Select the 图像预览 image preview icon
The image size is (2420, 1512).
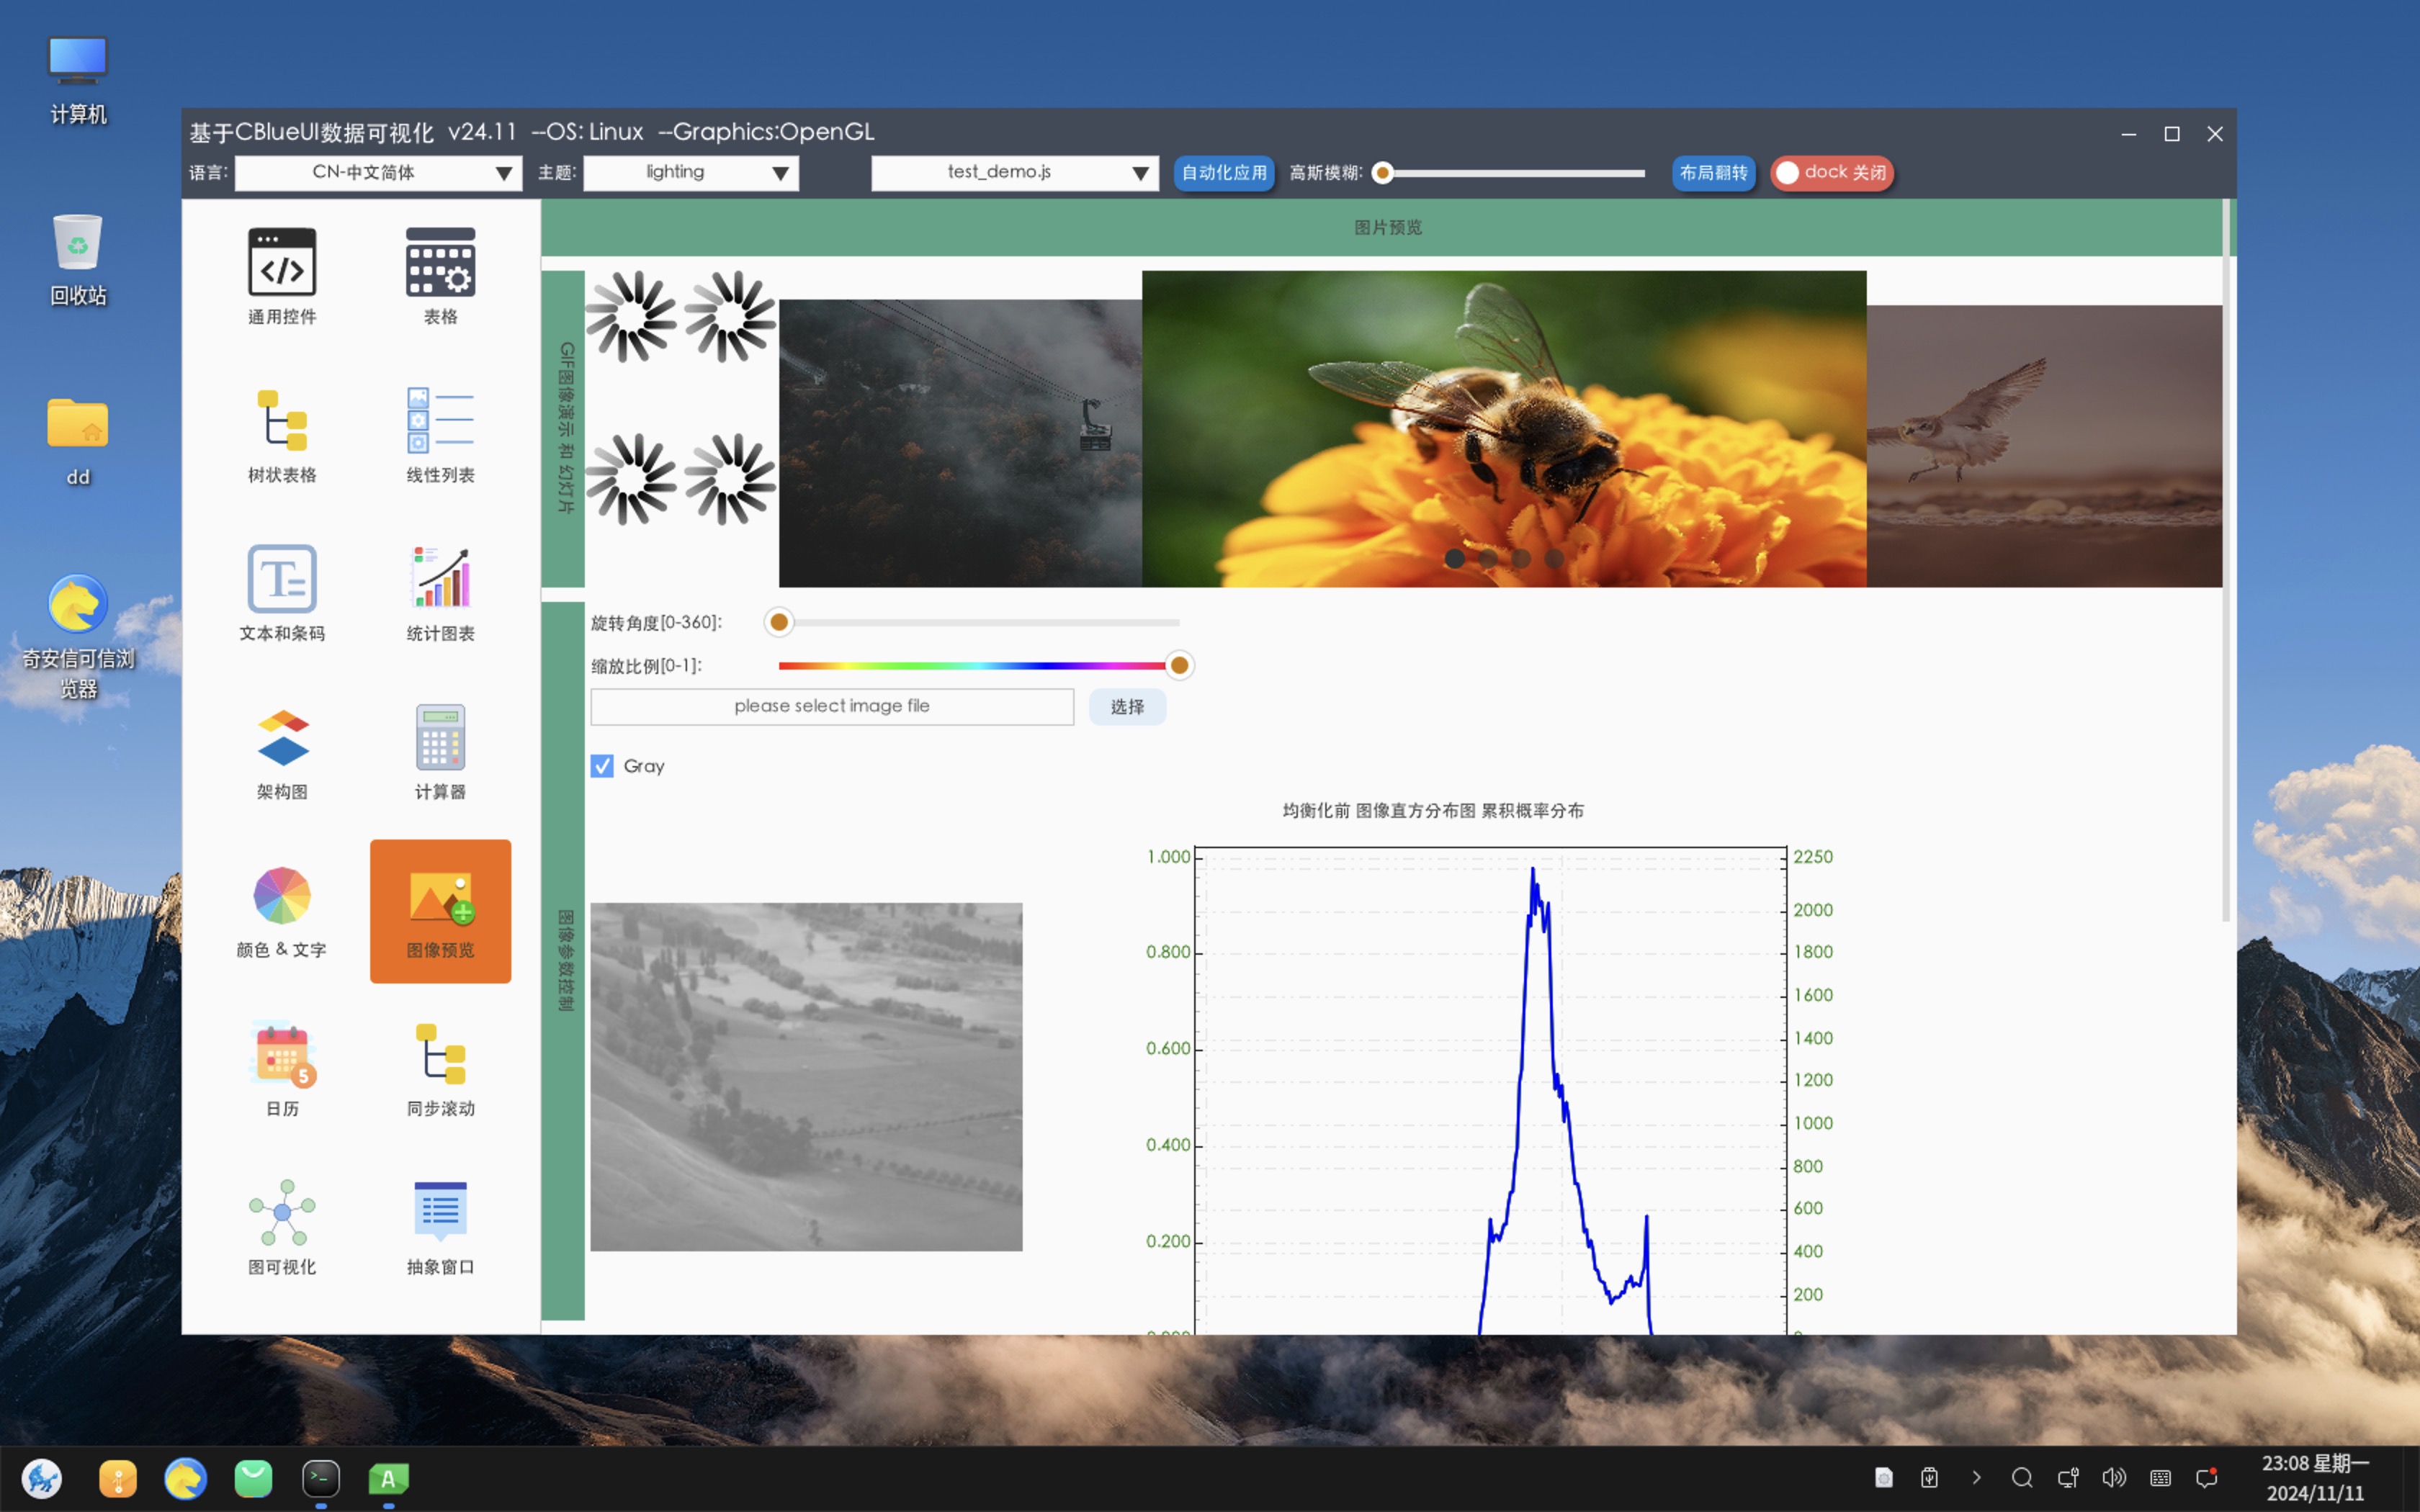440,911
